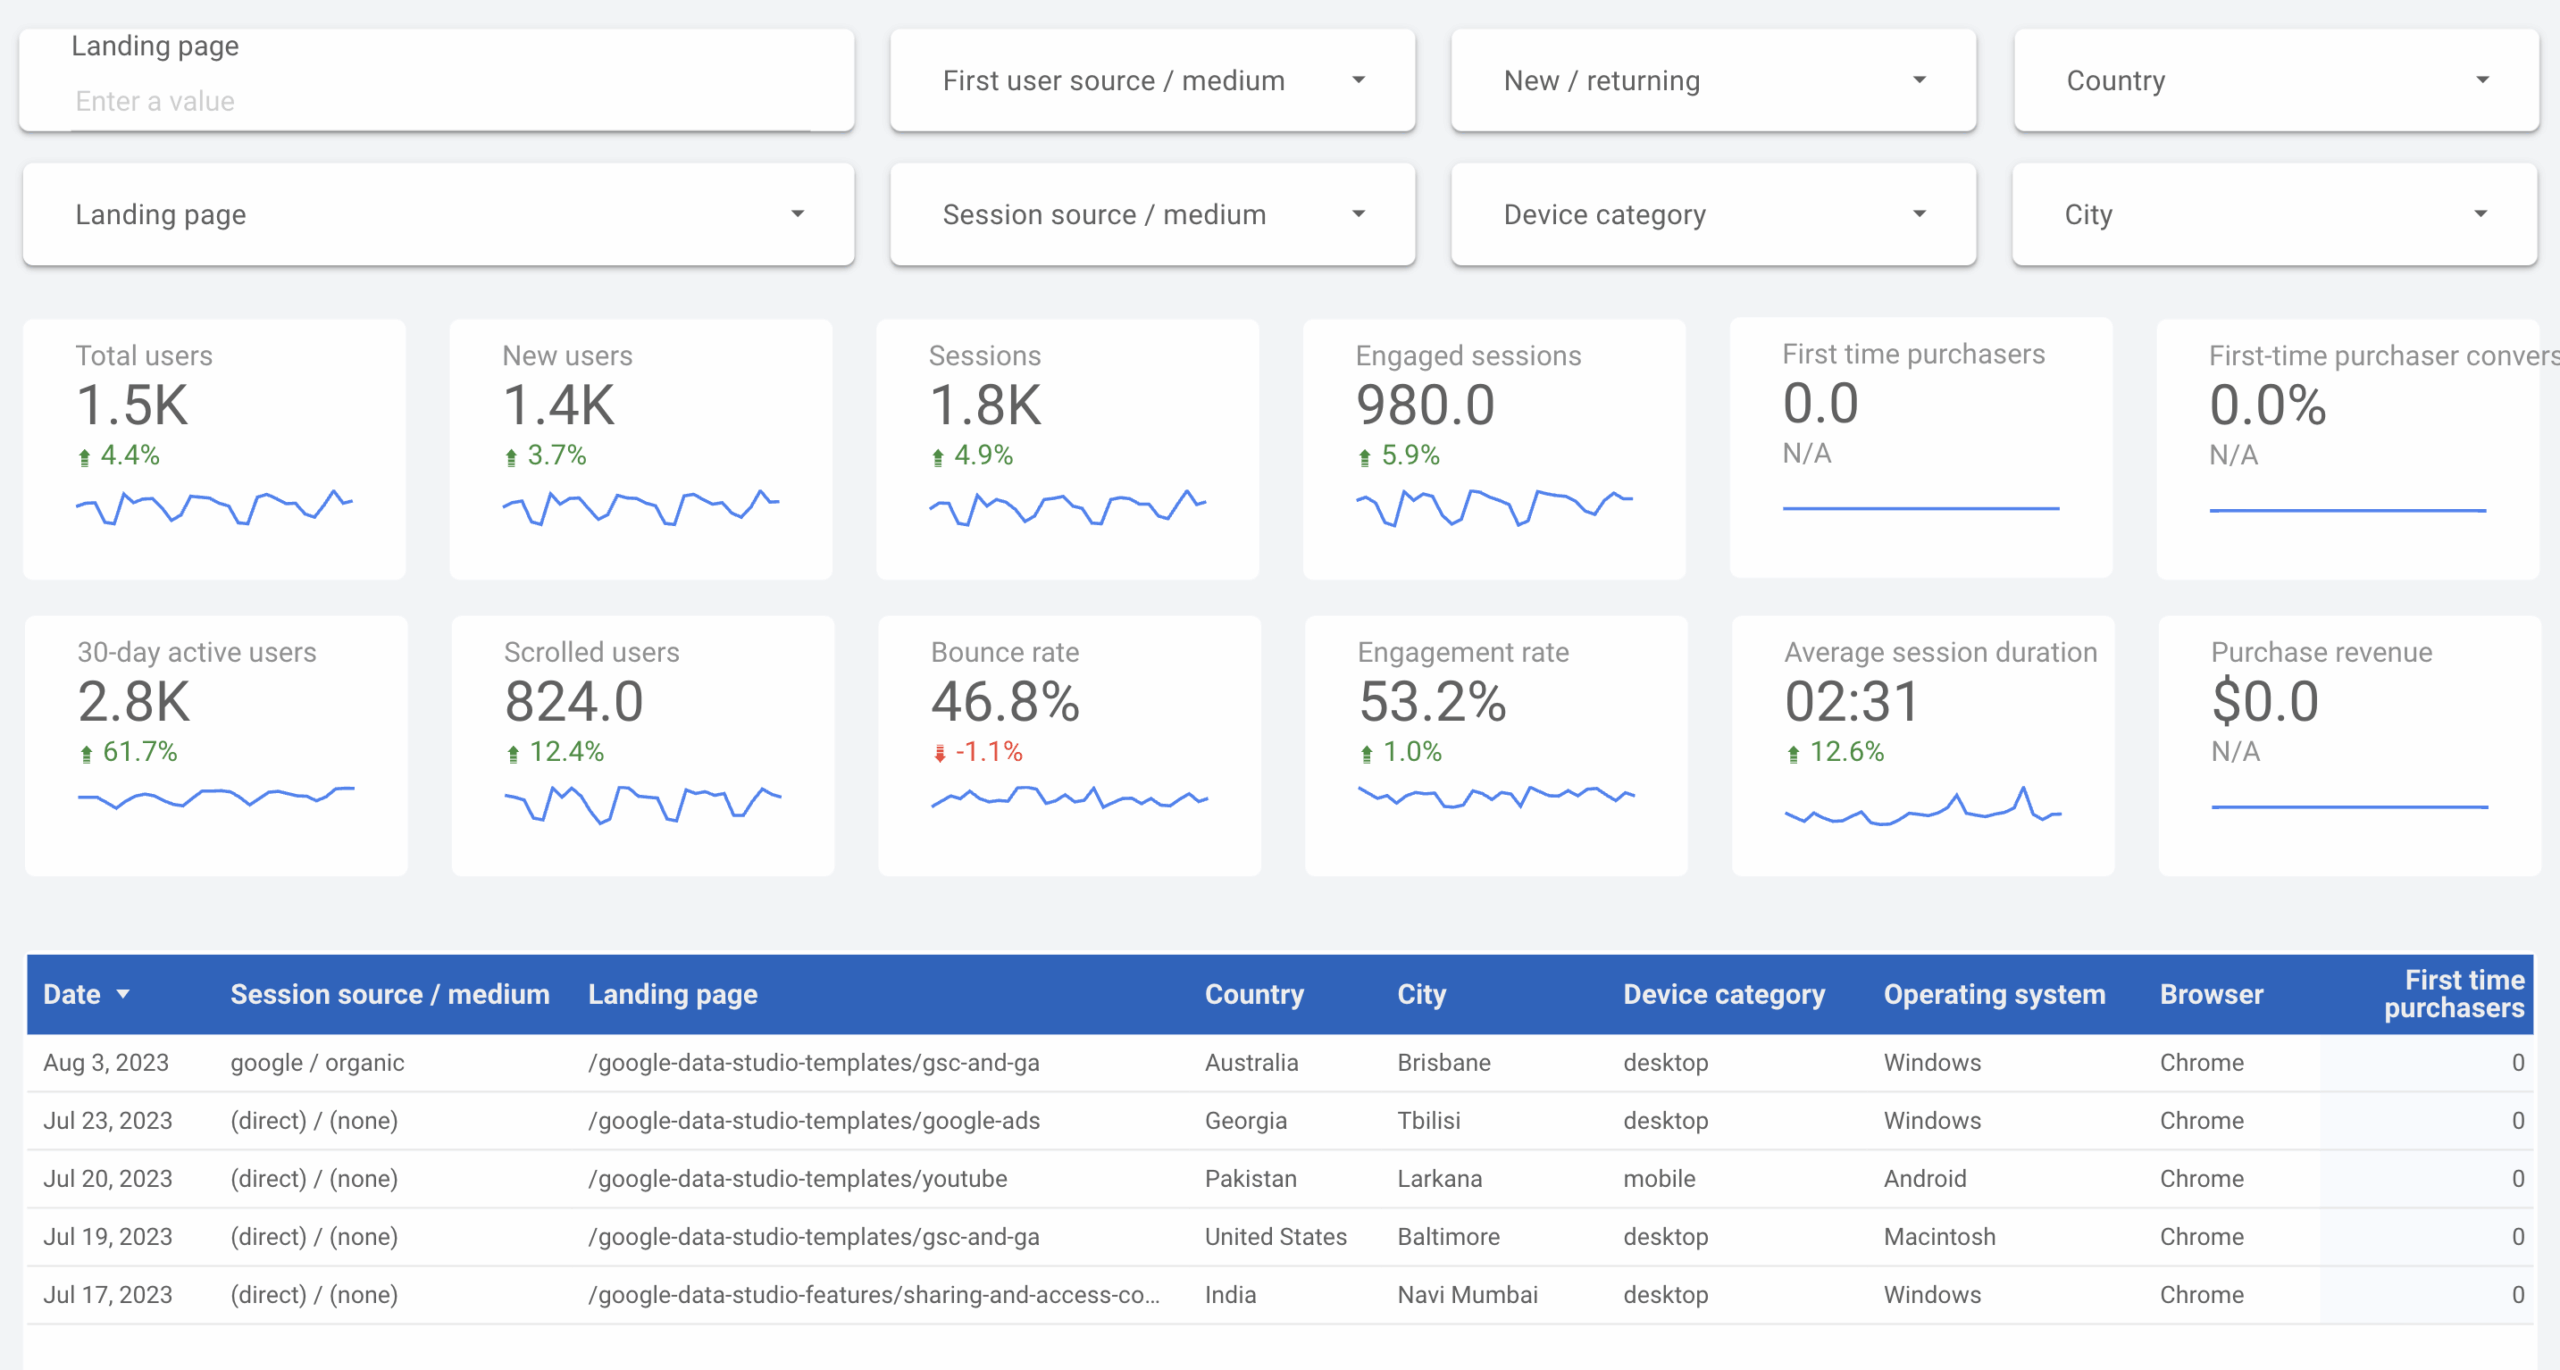Click the Scrolled users trend arrow
This screenshot has height=1370, width=2560.
pos(513,753)
